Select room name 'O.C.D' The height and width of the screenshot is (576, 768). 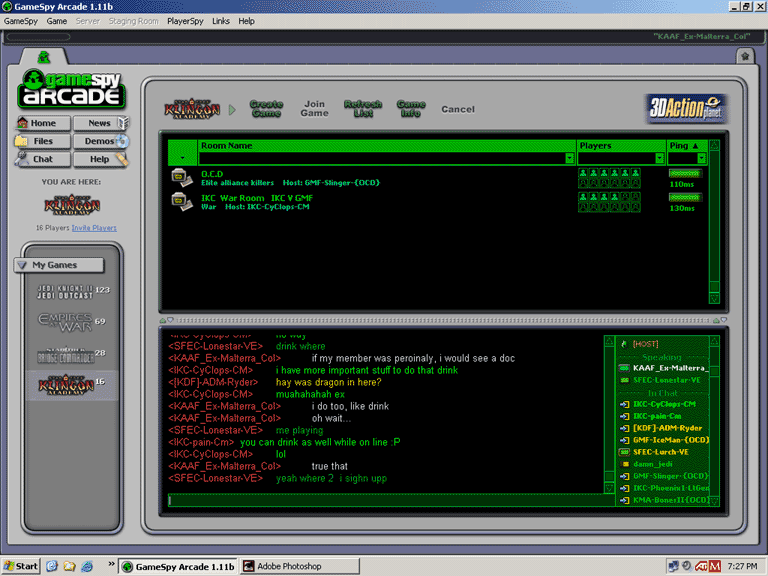click(212, 174)
